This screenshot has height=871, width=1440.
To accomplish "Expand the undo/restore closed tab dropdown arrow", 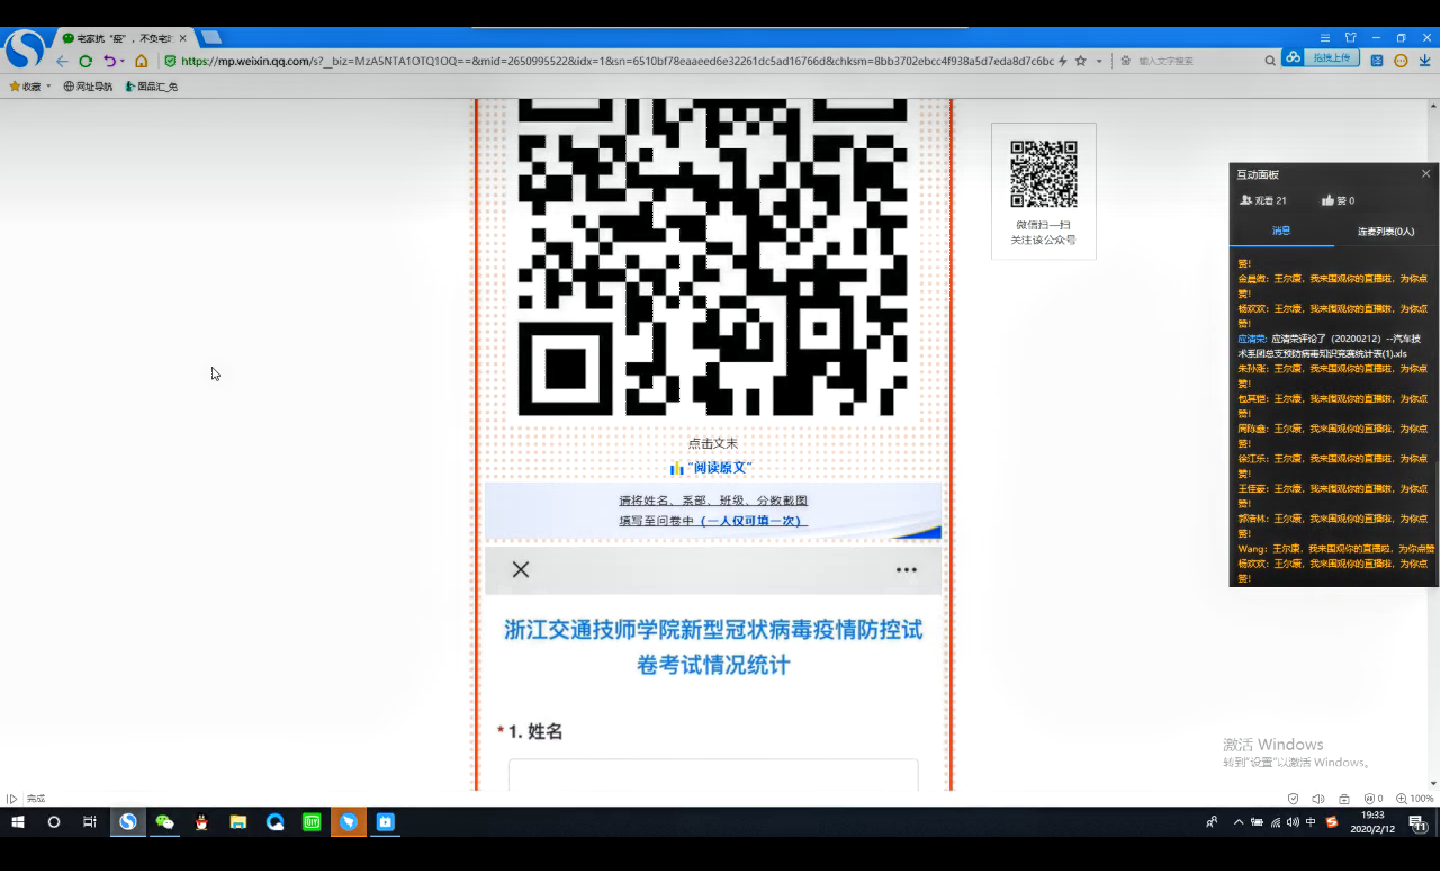I will tap(123, 61).
